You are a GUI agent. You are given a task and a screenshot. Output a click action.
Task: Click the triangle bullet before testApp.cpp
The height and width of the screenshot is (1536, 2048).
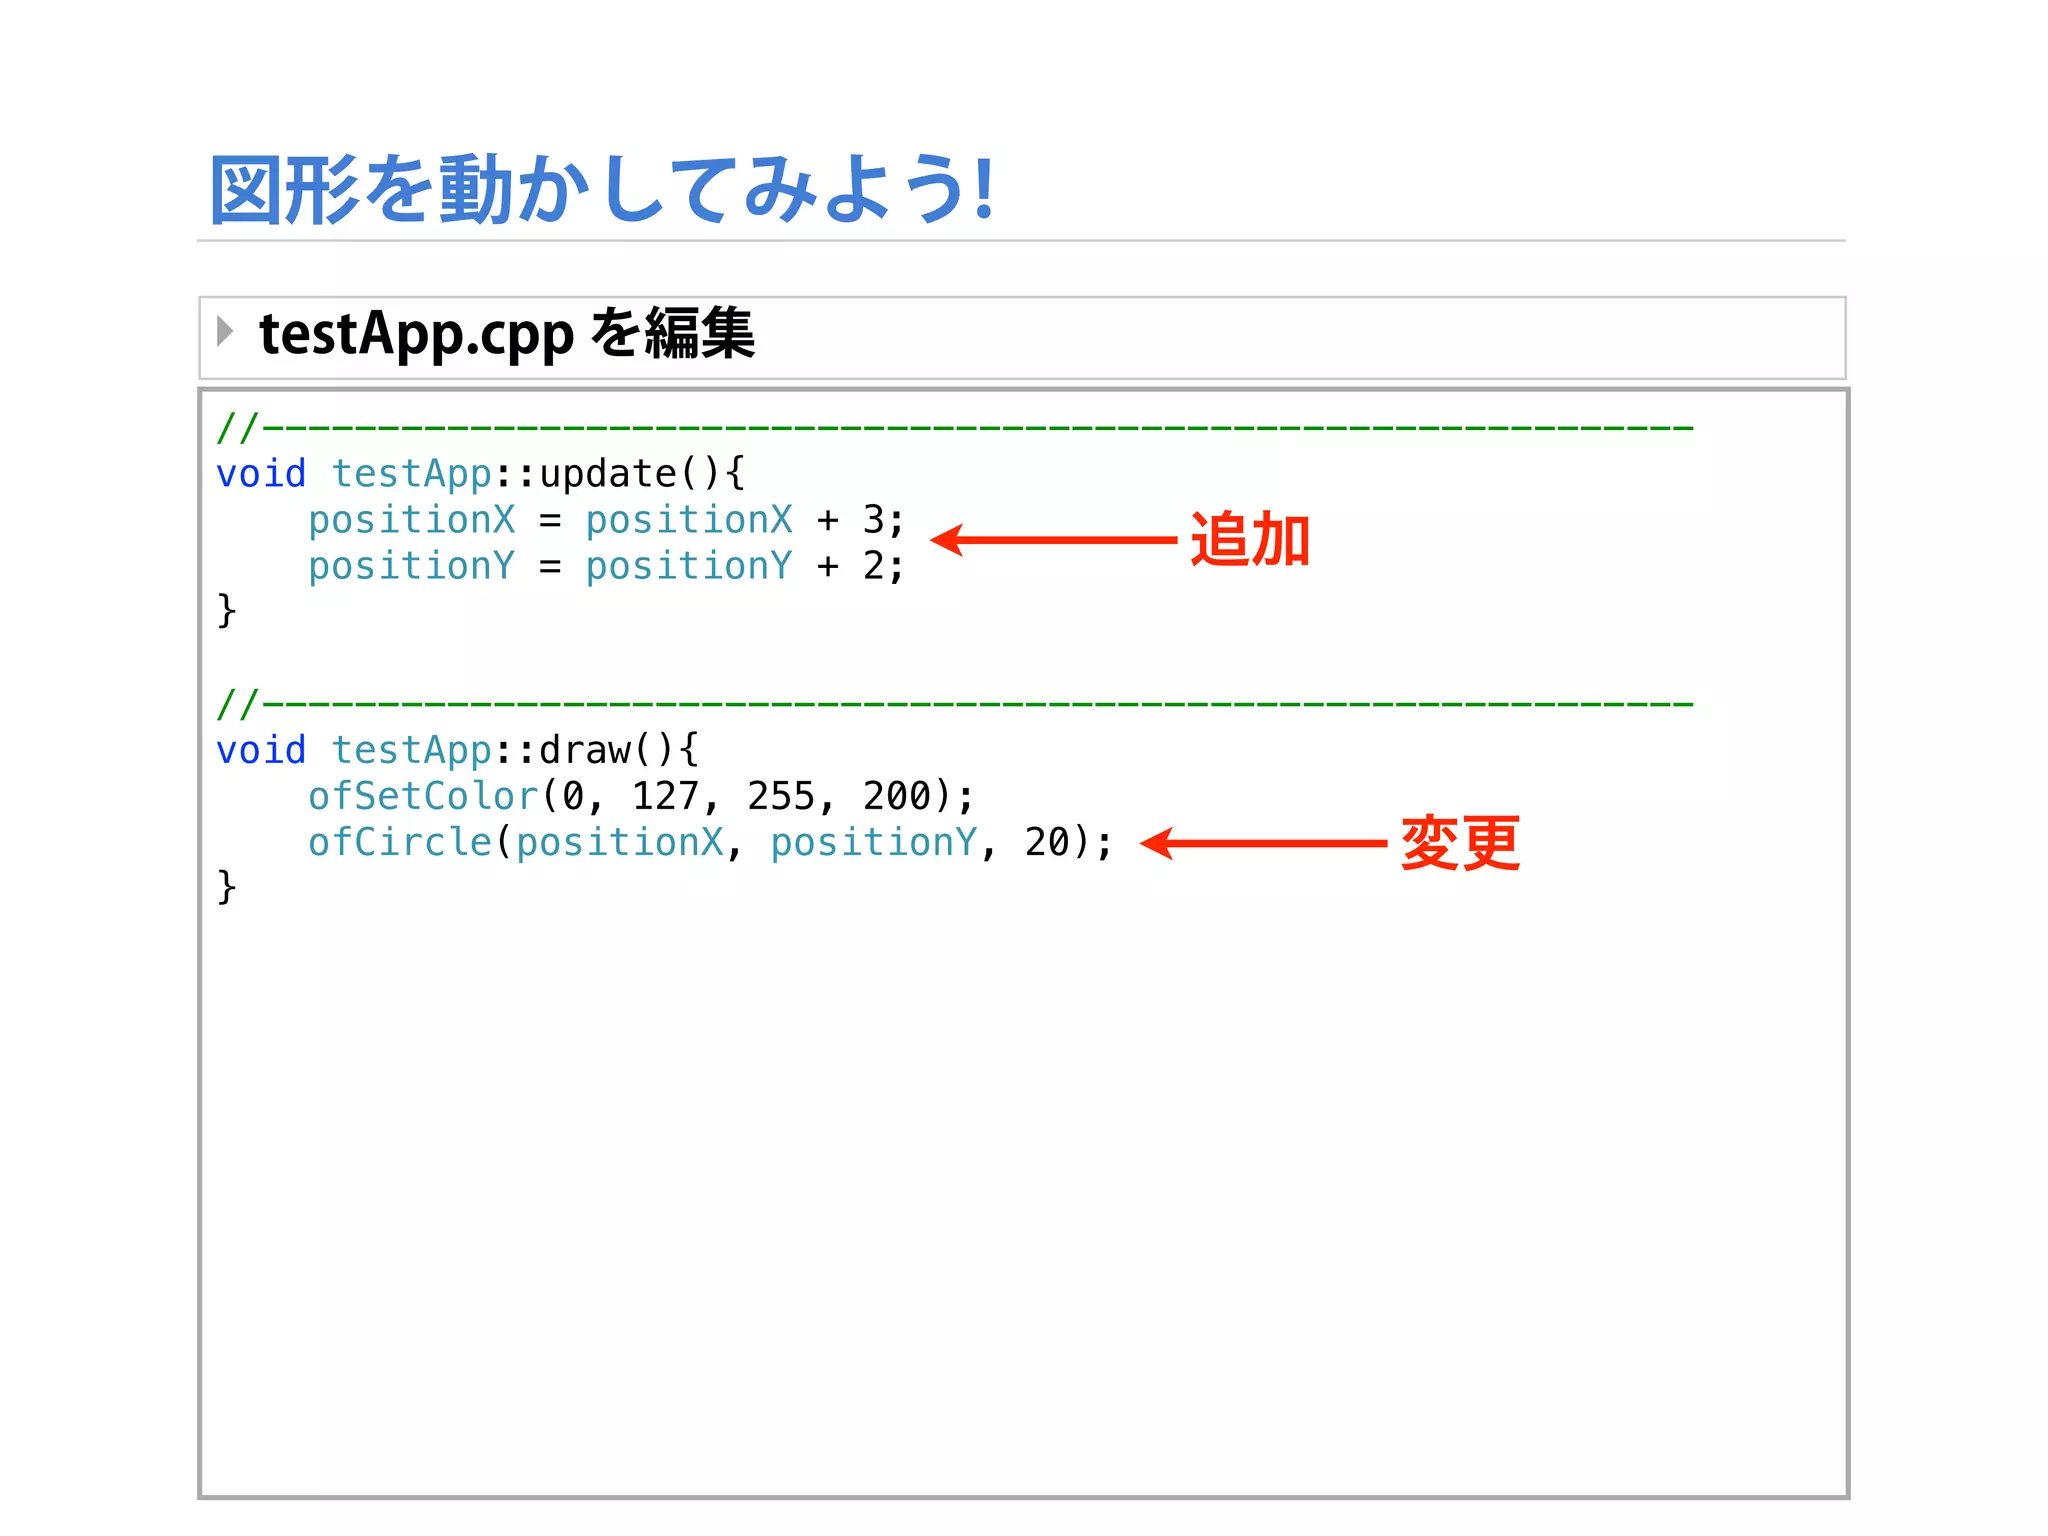pyautogui.click(x=225, y=331)
